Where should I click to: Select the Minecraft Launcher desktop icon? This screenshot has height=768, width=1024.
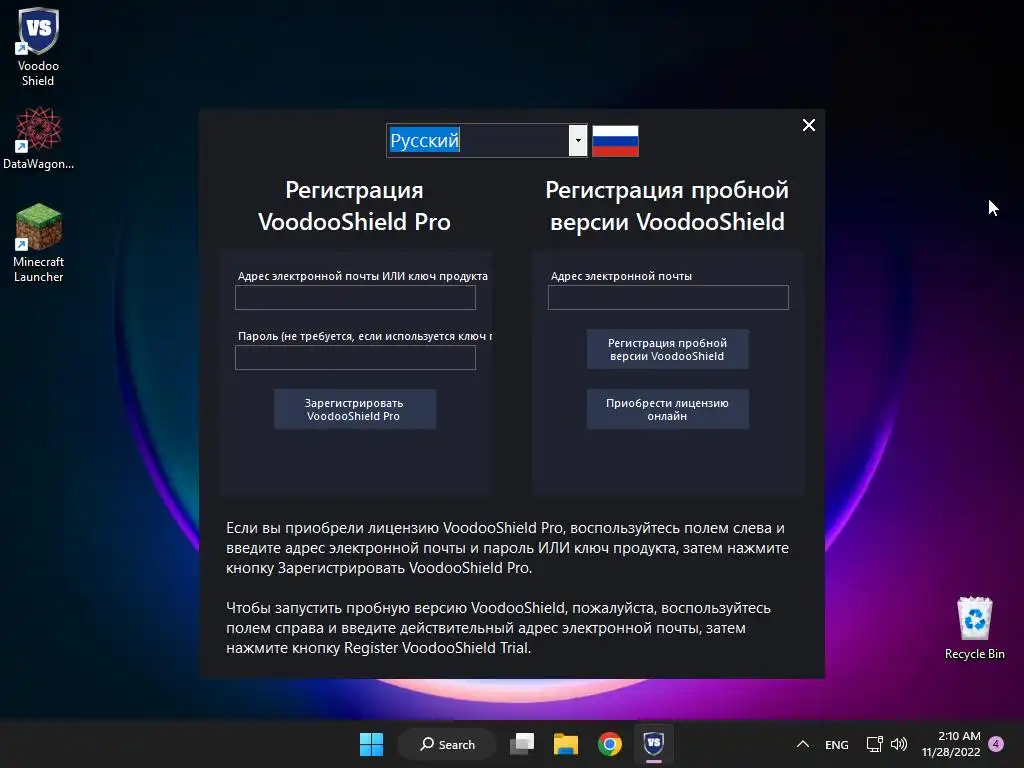(x=38, y=243)
